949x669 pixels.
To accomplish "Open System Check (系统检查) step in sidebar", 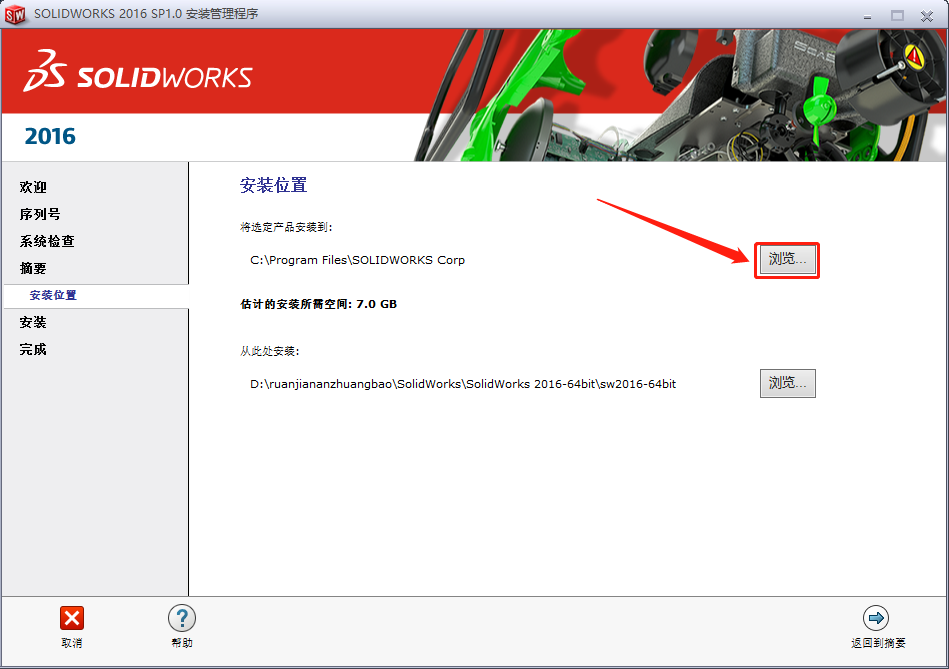I will [47, 241].
